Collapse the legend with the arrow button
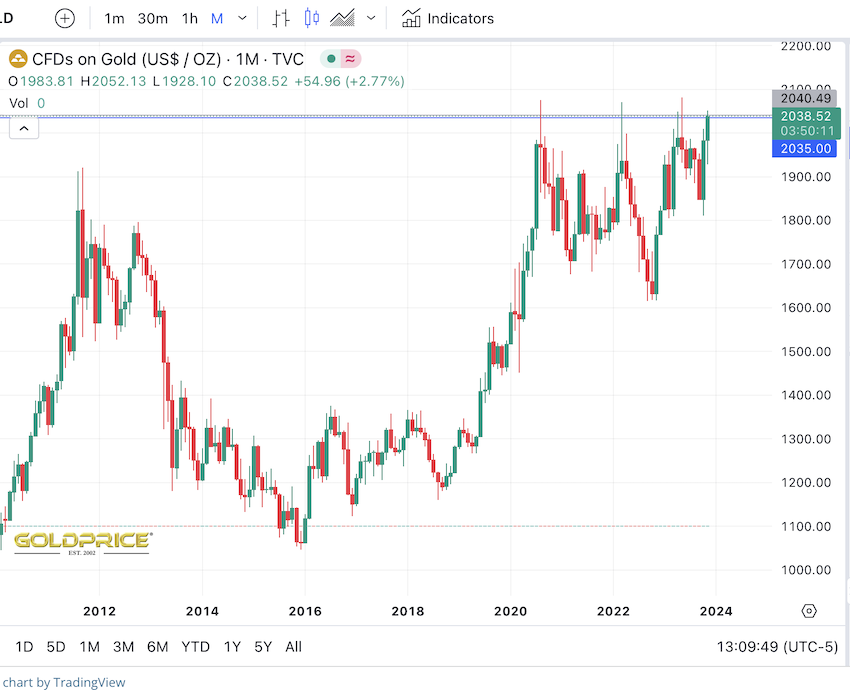This screenshot has width=850, height=690. coord(24,126)
